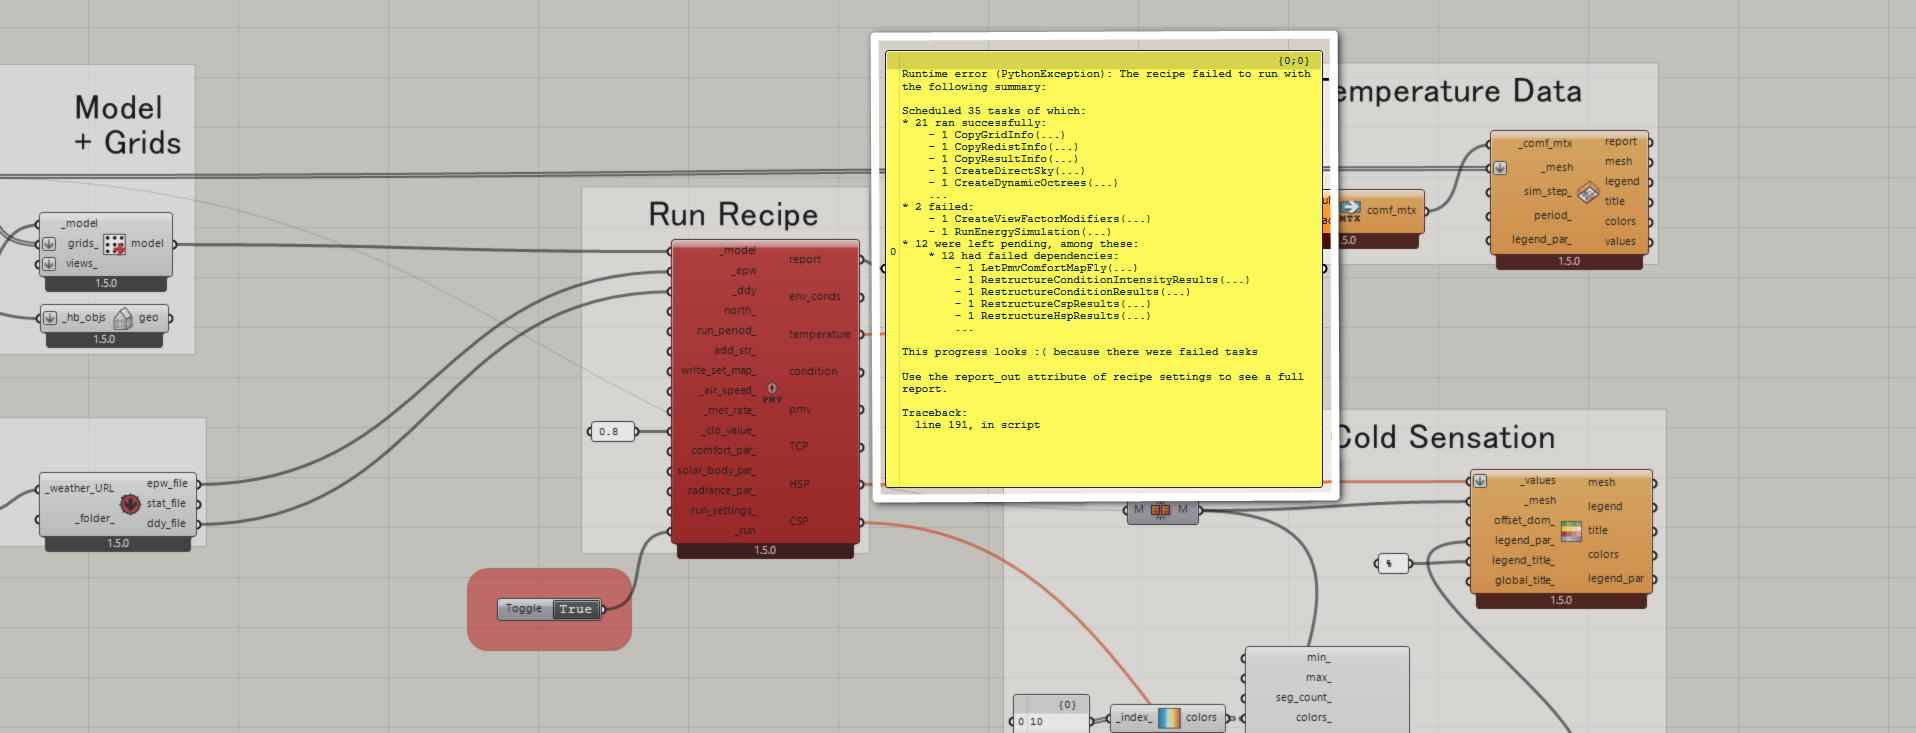Click the ddy_file output of weather component
The image size is (1916, 733).
coord(166,524)
